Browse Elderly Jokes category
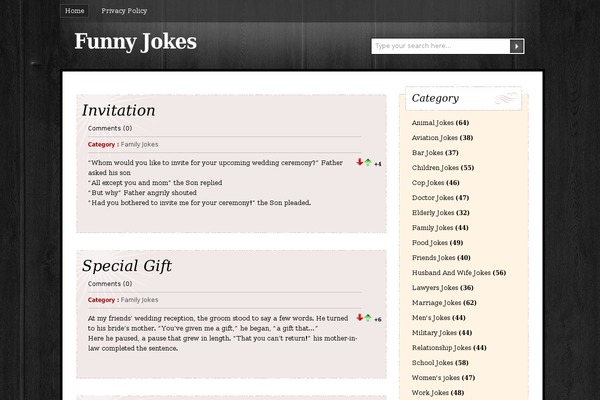The width and height of the screenshot is (600, 400). [x=433, y=213]
